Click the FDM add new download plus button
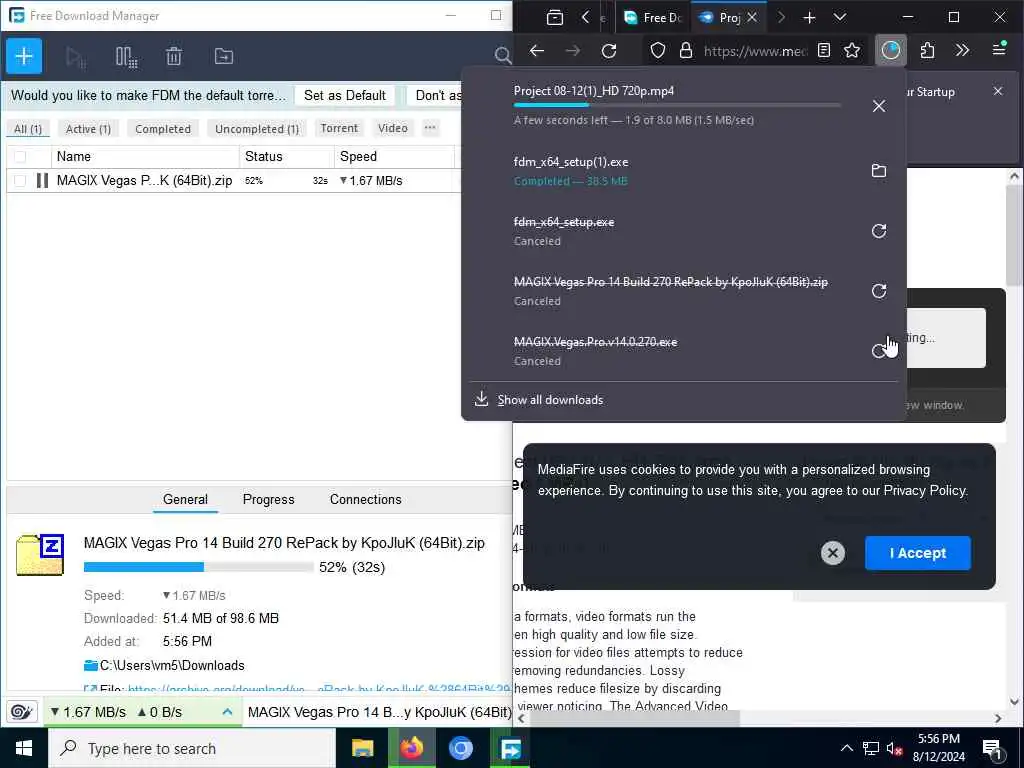Screen dimensions: 1024x768 click(x=24, y=56)
